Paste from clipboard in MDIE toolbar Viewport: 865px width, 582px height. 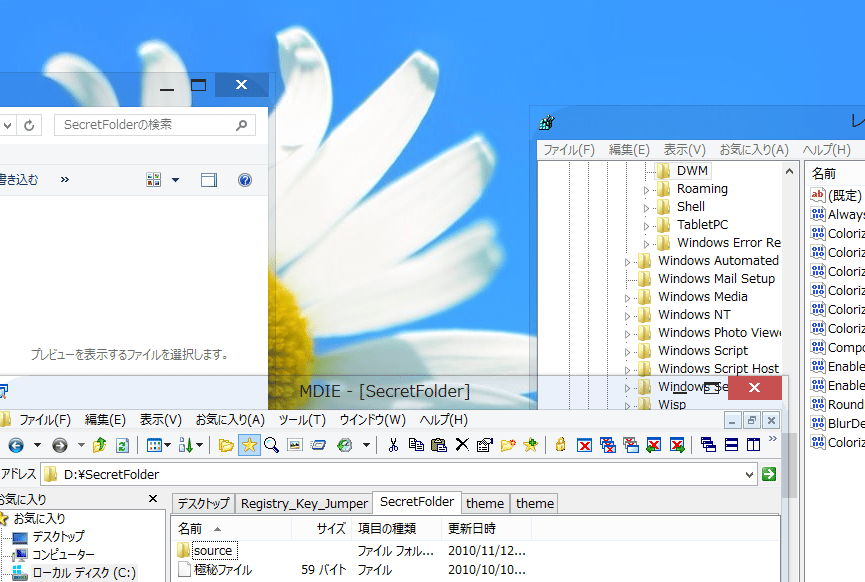pyautogui.click(x=439, y=445)
